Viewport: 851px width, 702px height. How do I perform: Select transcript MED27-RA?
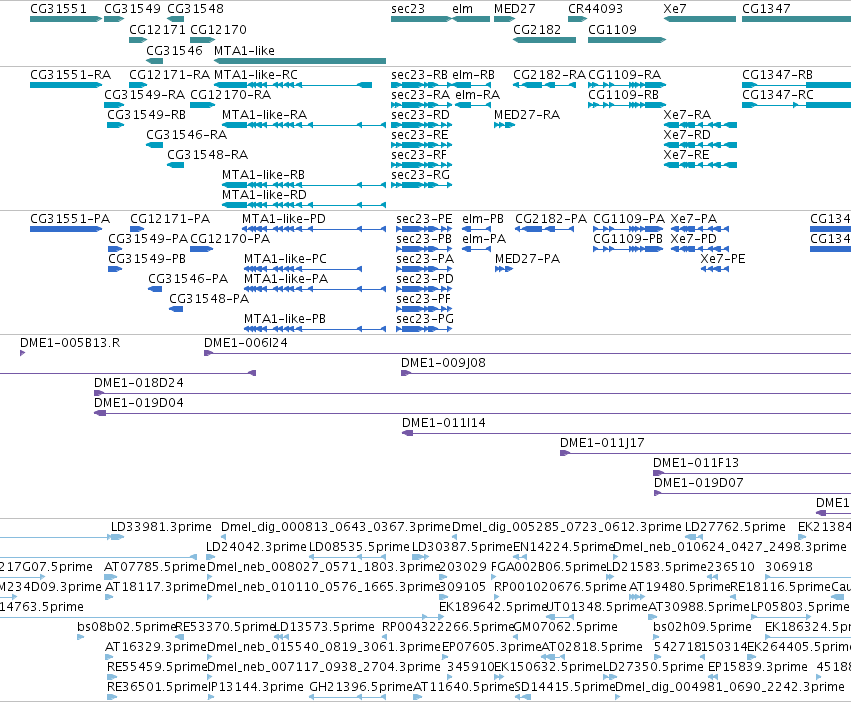(504, 125)
